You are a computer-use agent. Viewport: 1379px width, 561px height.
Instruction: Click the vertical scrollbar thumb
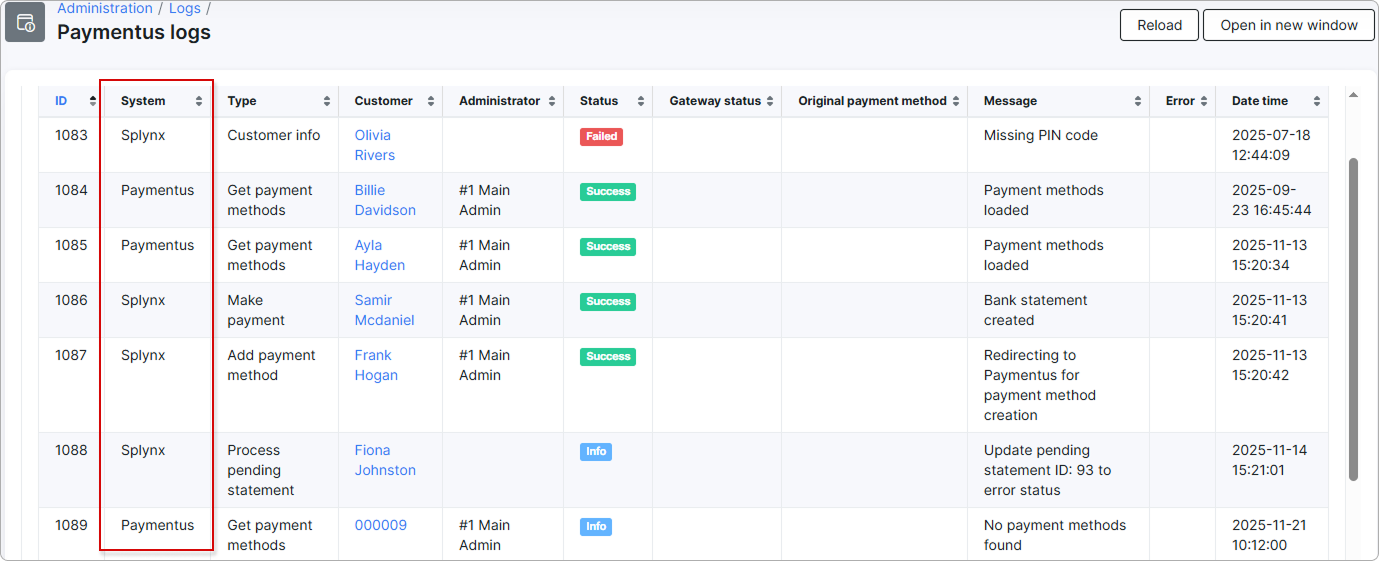pos(1353,318)
